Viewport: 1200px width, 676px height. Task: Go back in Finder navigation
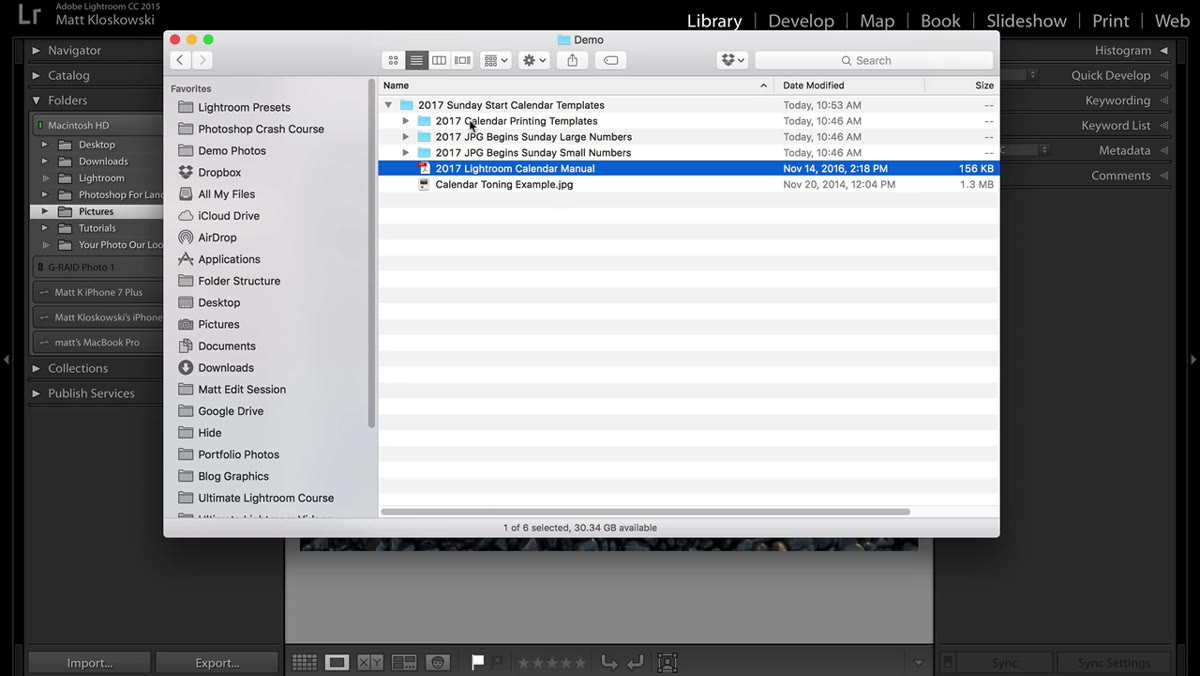[180, 61]
